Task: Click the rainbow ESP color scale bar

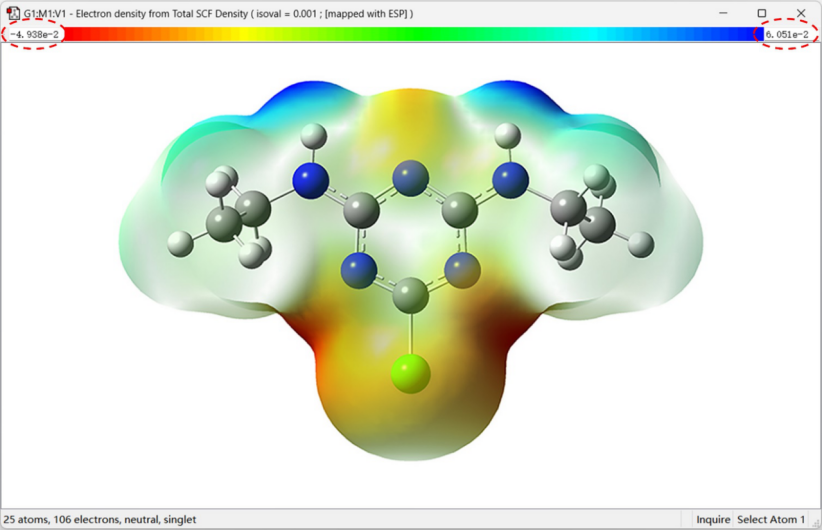Action: click(x=413, y=34)
